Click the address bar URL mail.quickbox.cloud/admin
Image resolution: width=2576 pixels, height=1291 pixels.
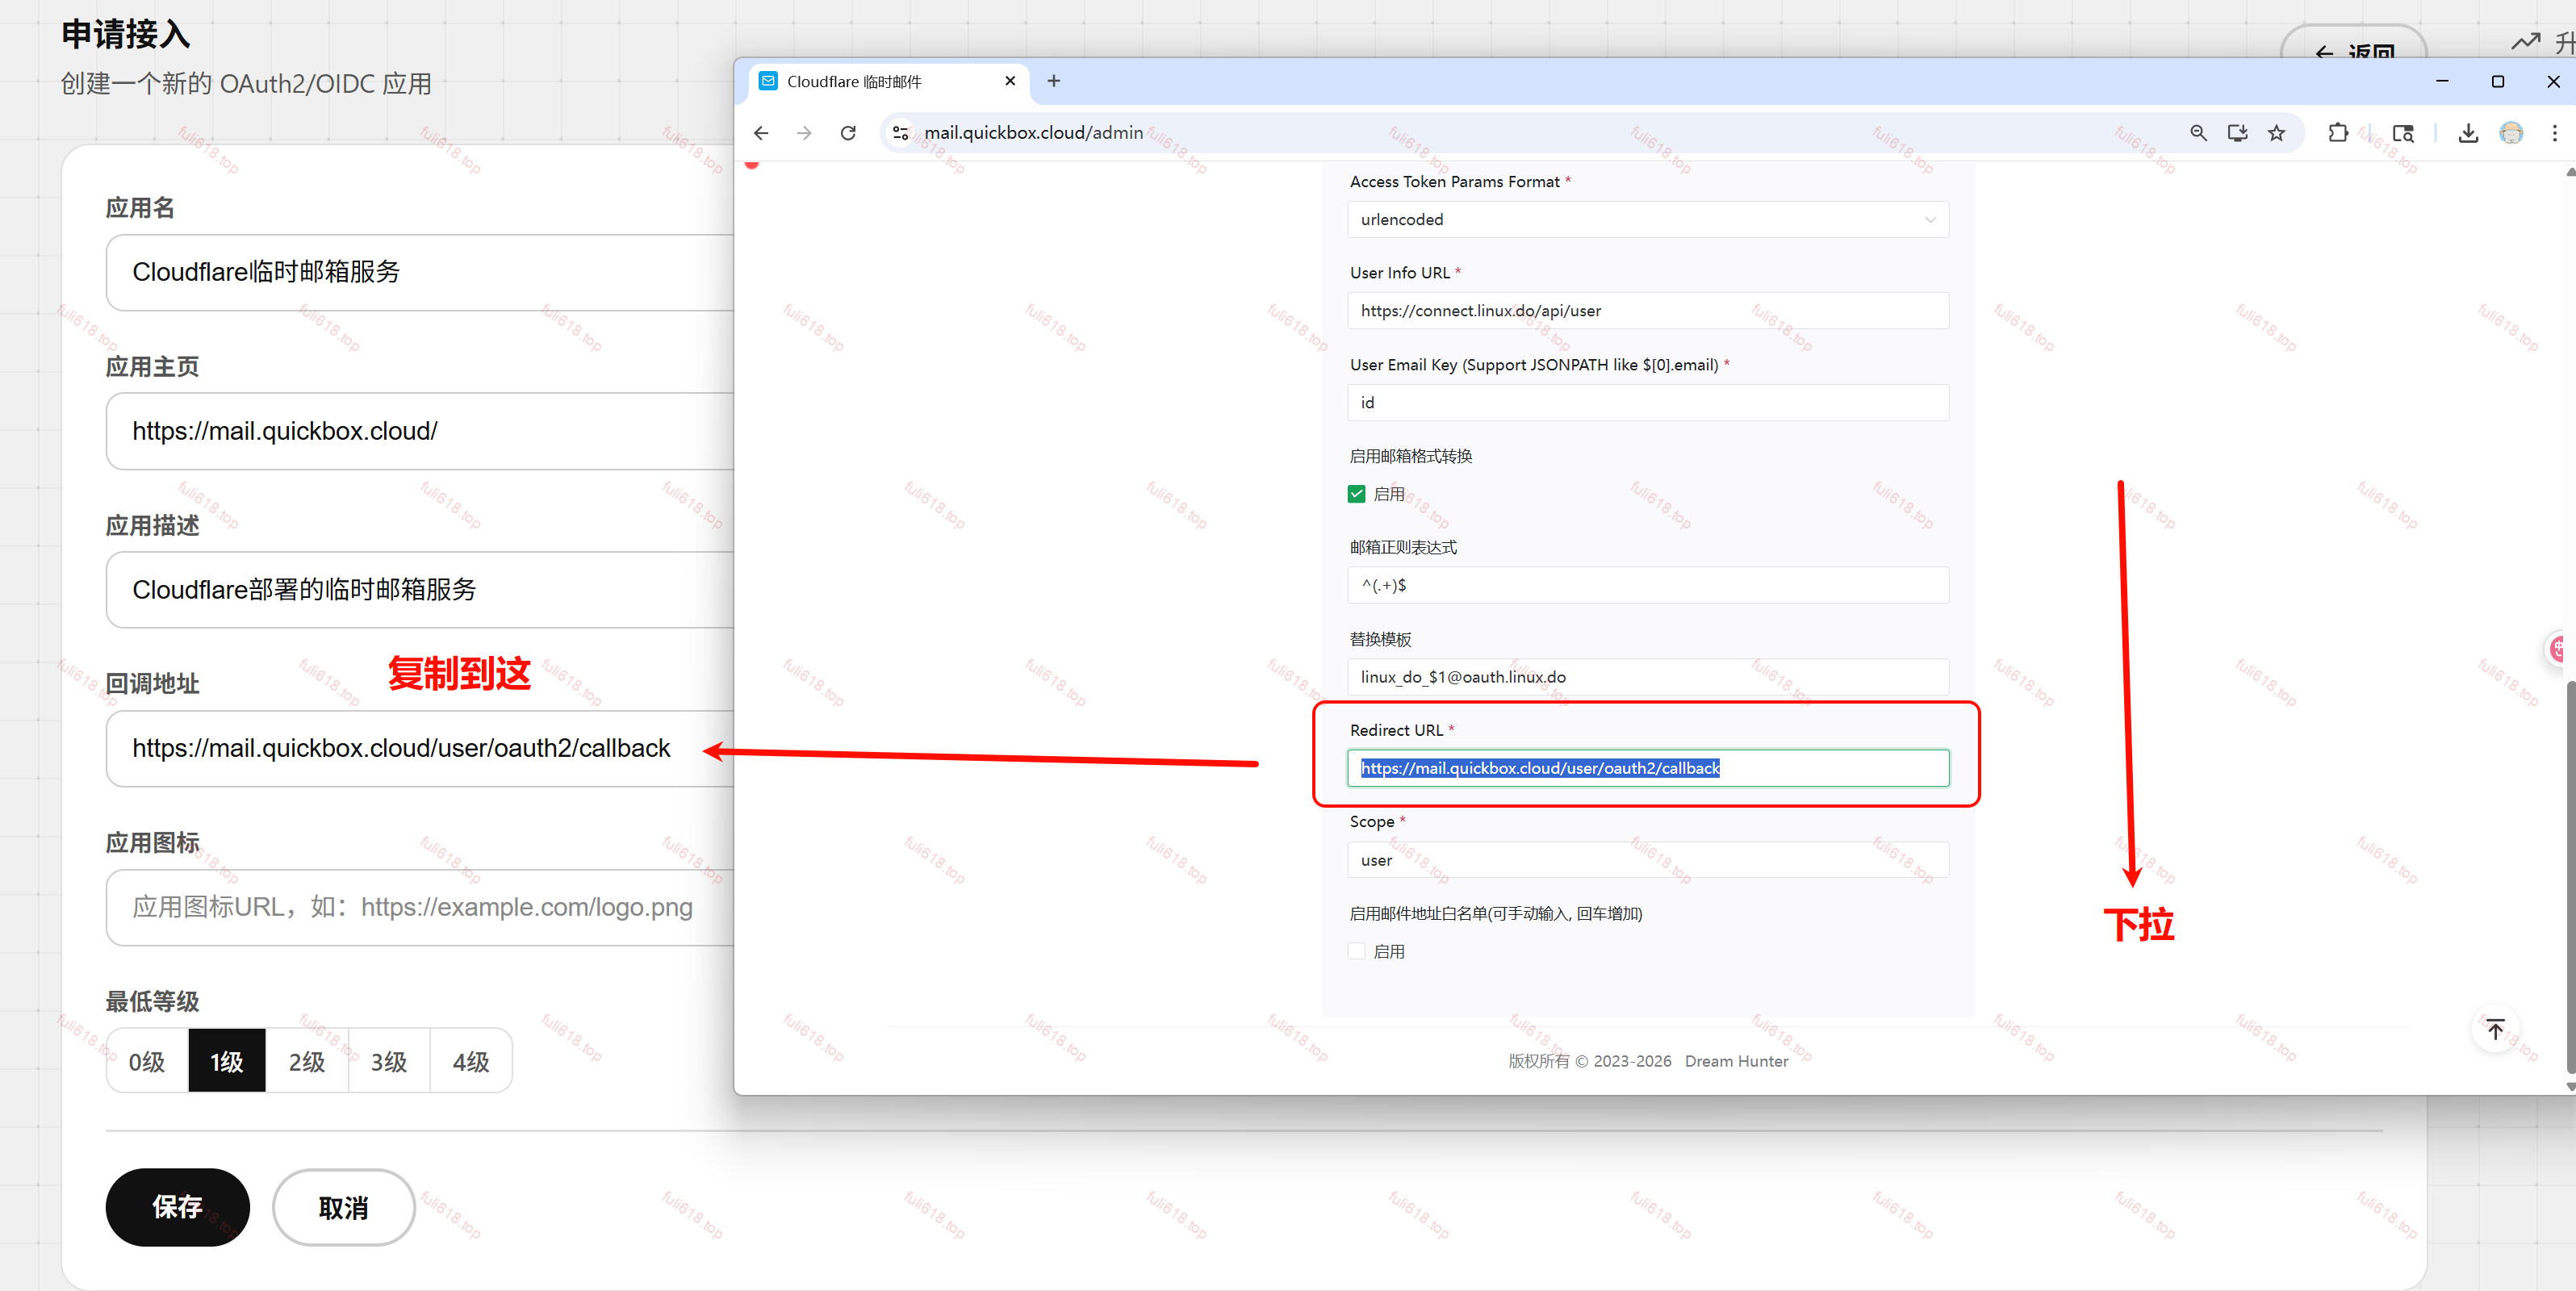point(1033,133)
